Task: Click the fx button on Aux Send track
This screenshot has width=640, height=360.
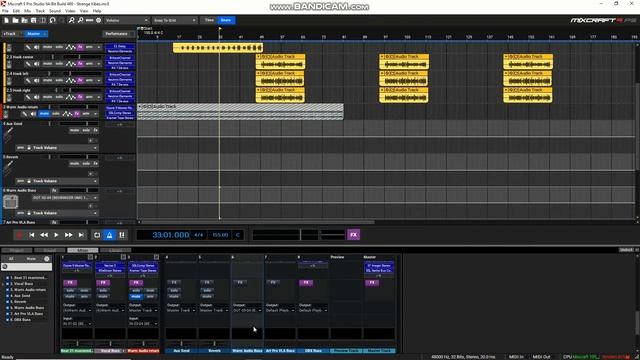Action: [96, 130]
